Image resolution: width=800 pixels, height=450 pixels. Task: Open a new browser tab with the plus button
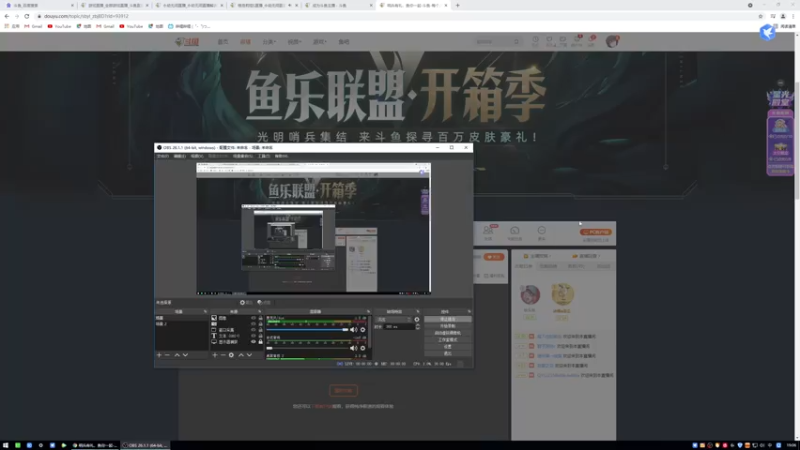click(x=458, y=5)
